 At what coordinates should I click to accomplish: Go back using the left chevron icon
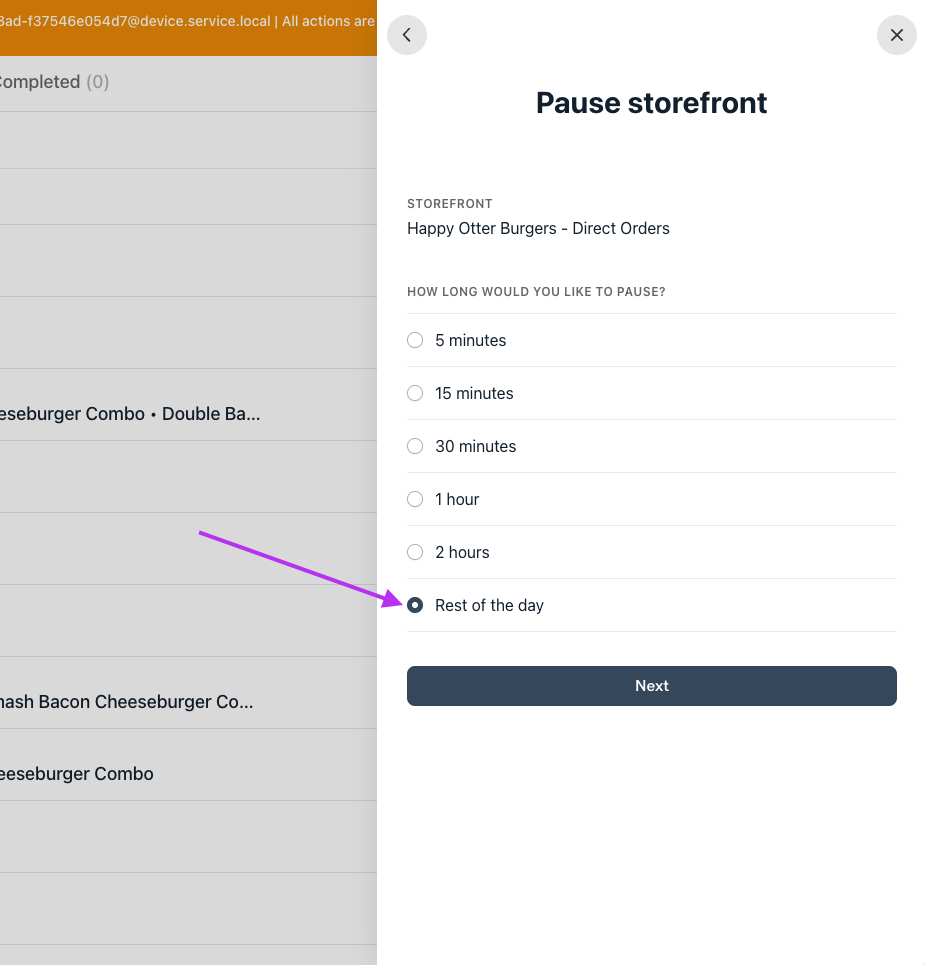(x=406, y=35)
